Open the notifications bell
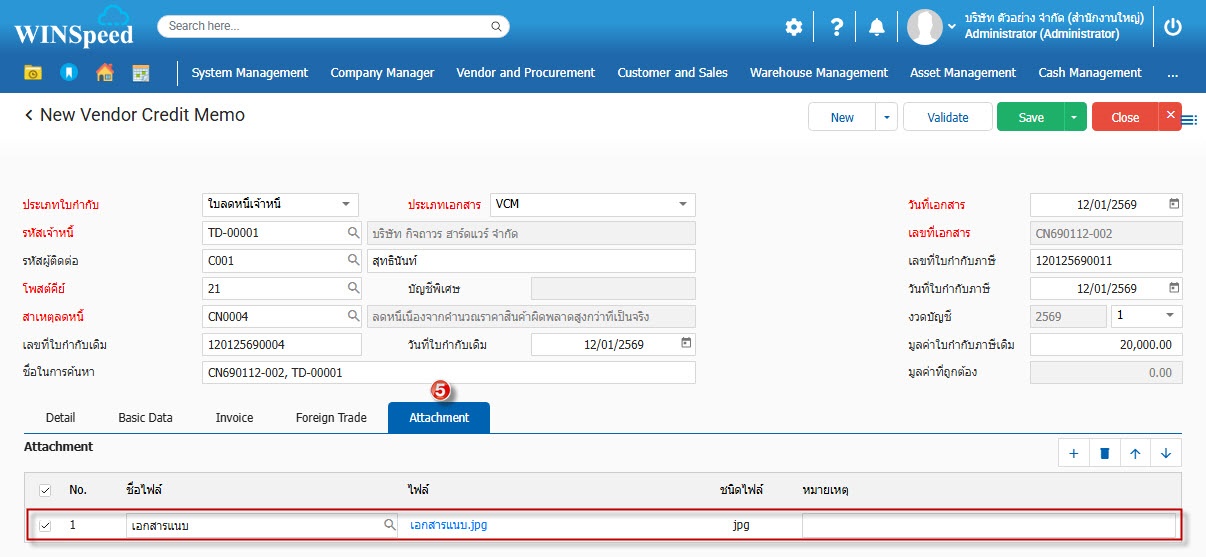Screen dimensions: 1206x557 coord(876,27)
